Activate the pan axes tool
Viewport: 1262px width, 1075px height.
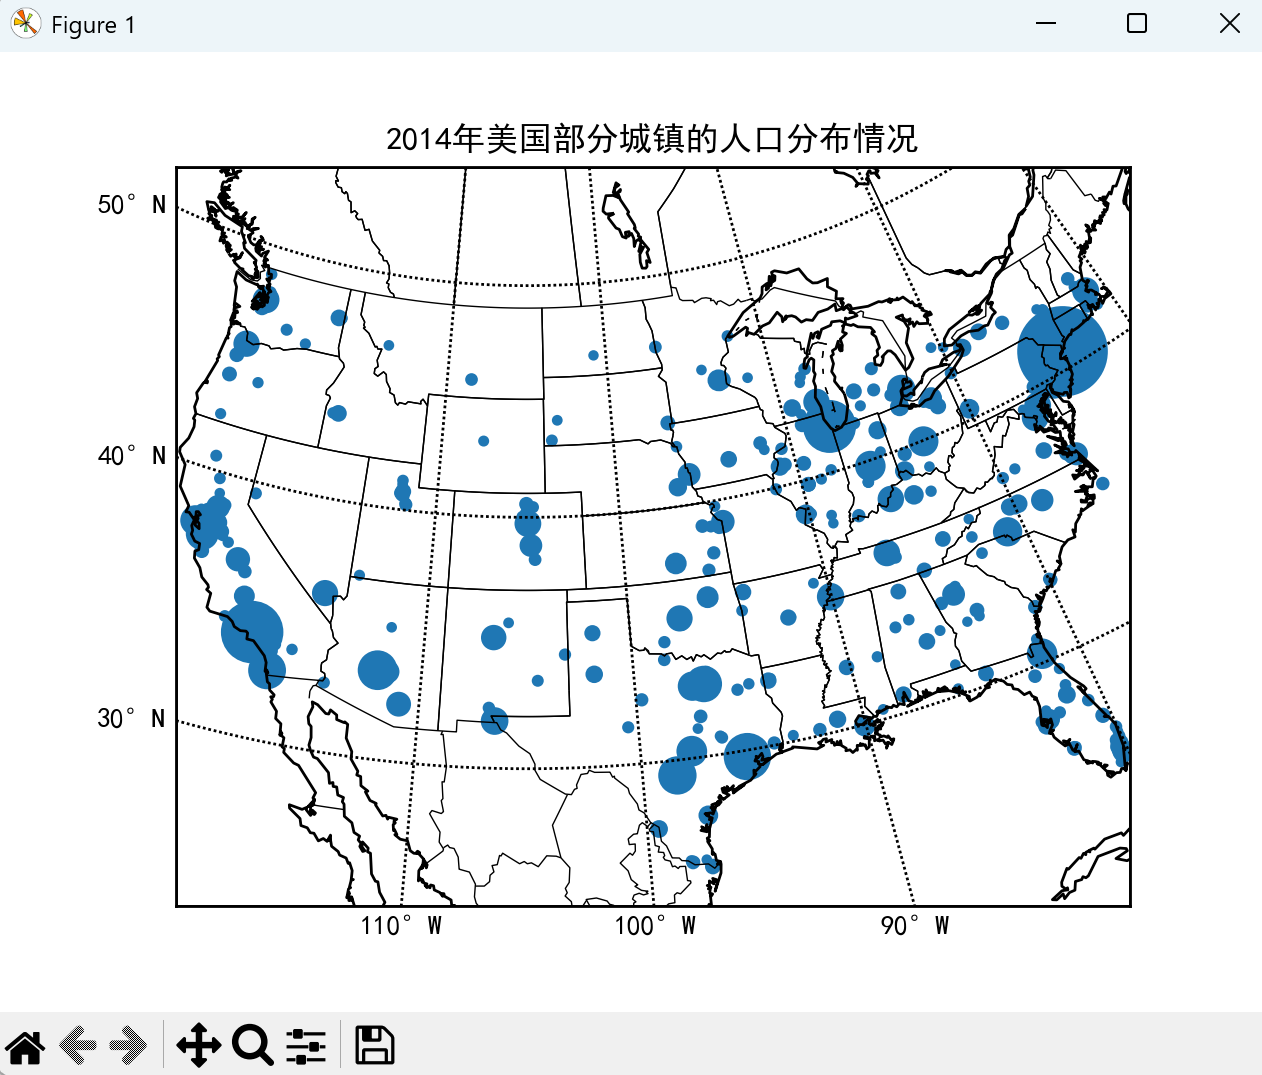click(199, 1046)
